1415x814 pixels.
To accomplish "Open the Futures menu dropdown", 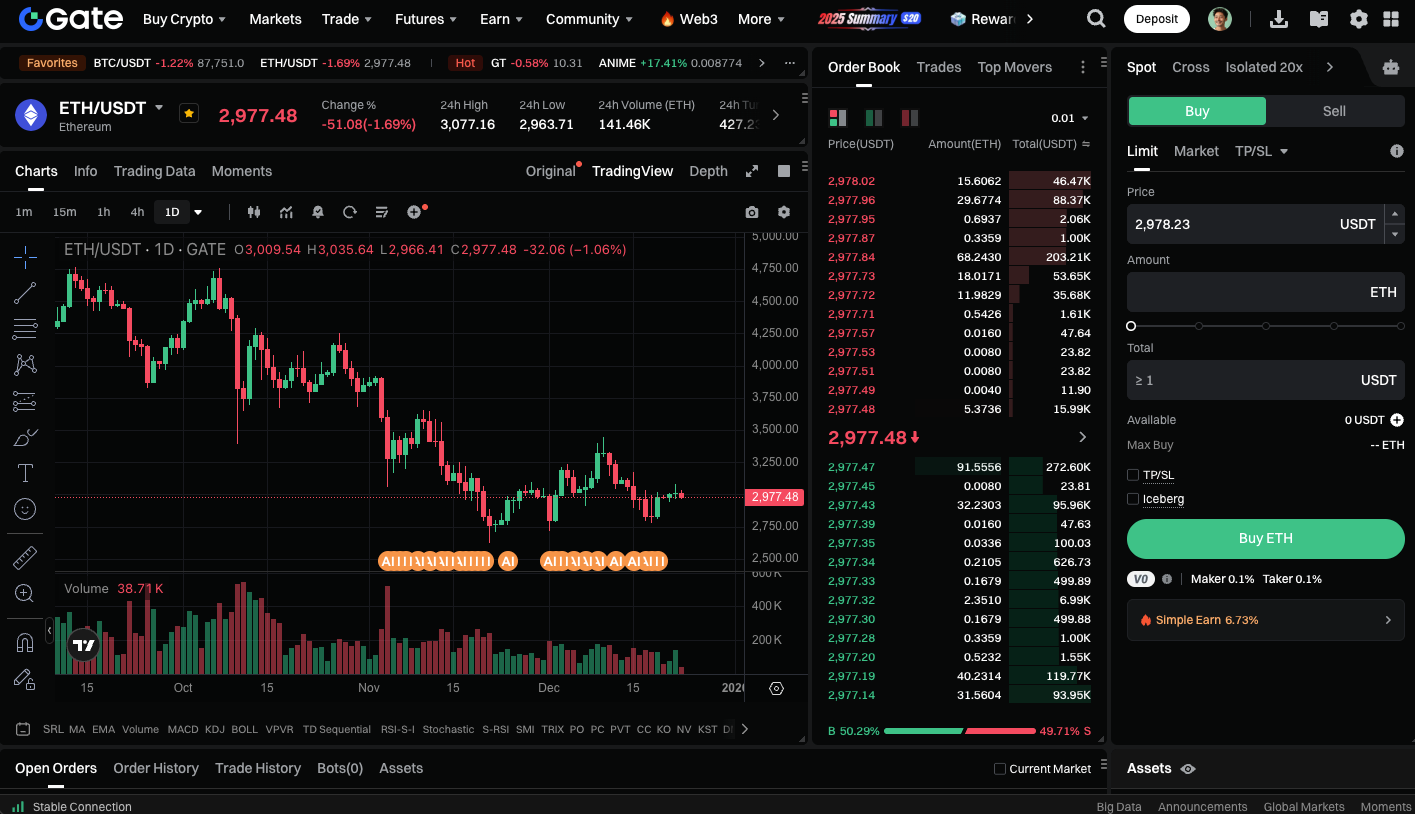I will pos(426,19).
